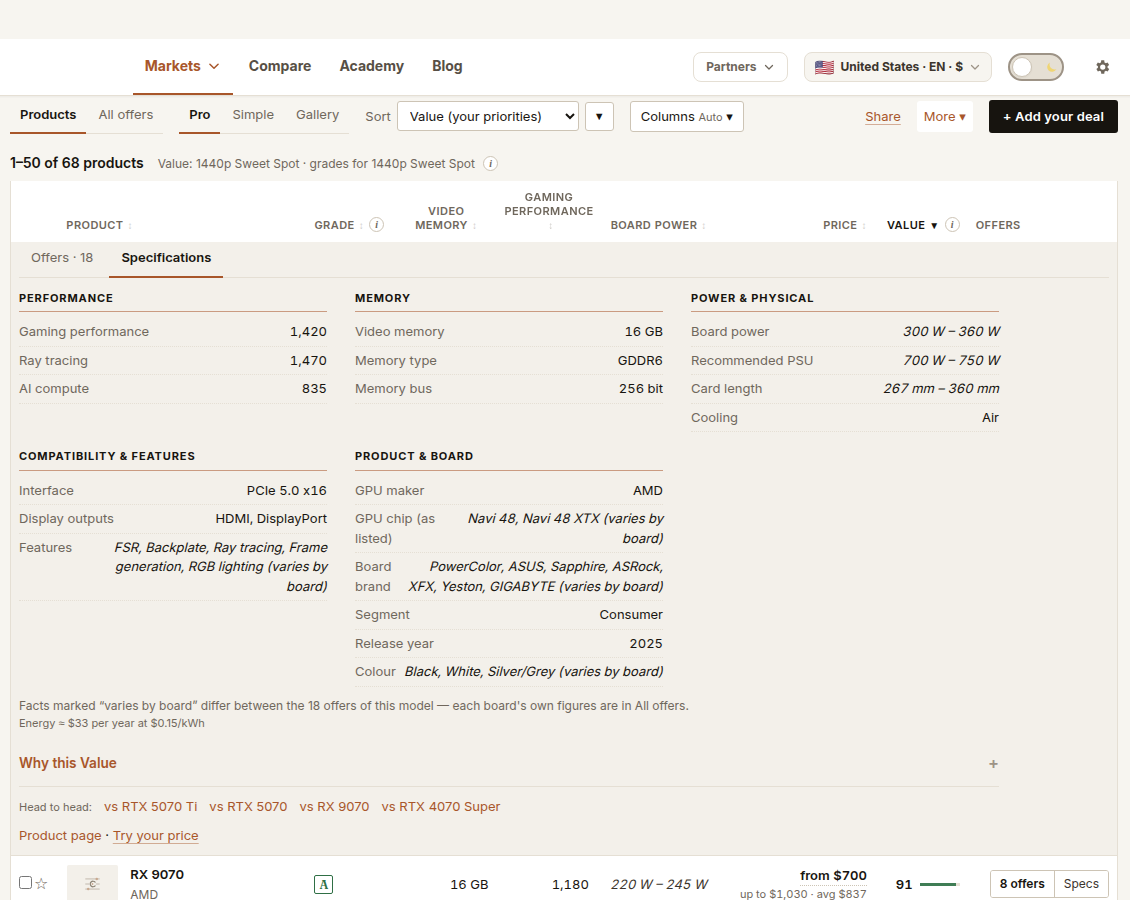Click the grade A badge for RX 9070

click(x=324, y=884)
